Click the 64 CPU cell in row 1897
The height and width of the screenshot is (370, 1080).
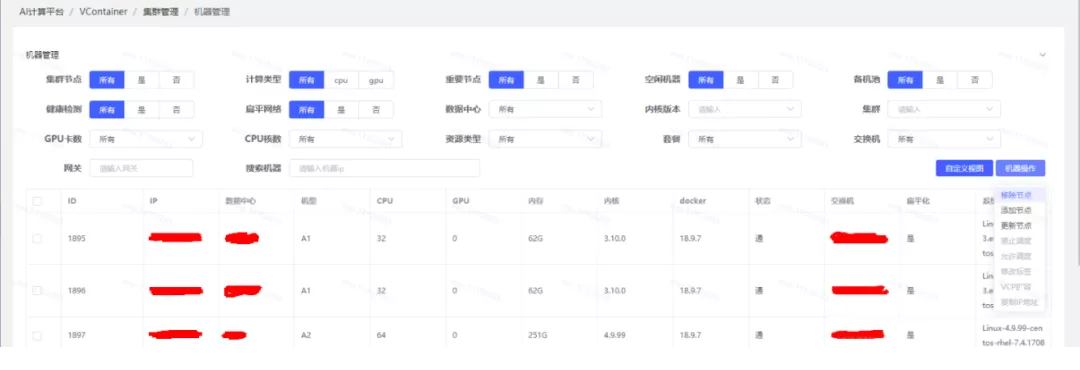[381, 336]
